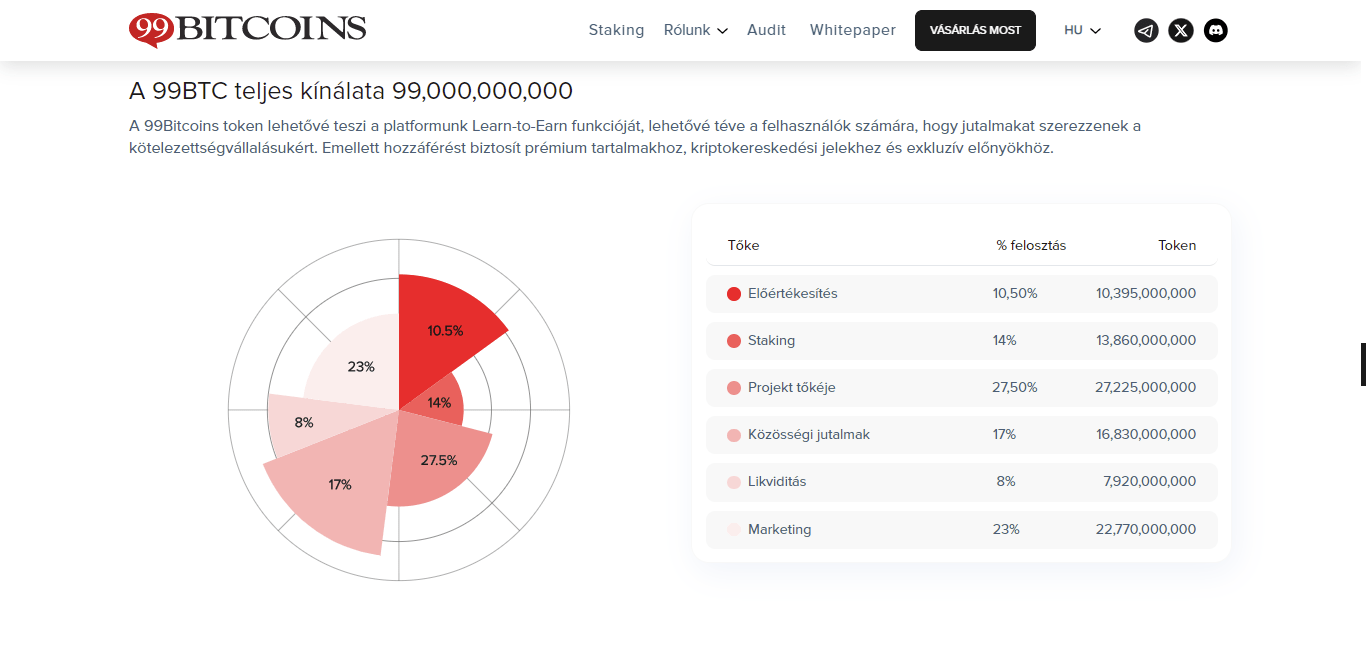This screenshot has width=1366, height=657.
Task: Click the 27,225,000,000 token amount
Action: coord(1146,388)
